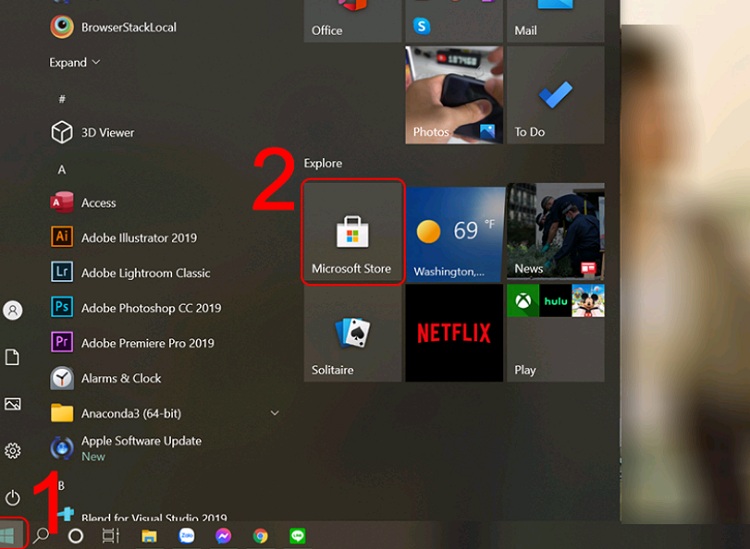Open Task View from the taskbar
750x549 pixels.
pyautogui.click(x=111, y=536)
